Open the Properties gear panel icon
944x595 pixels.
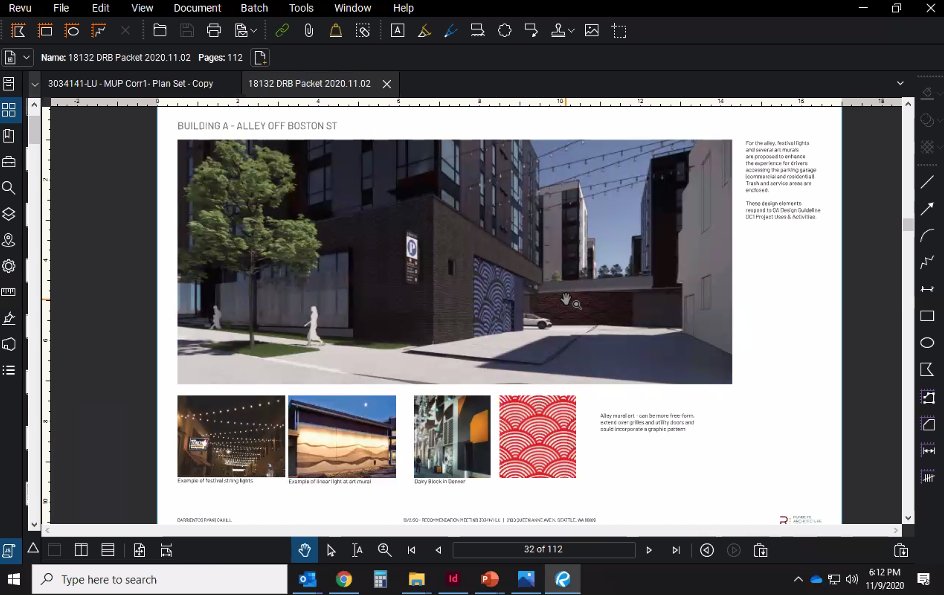click(9, 266)
